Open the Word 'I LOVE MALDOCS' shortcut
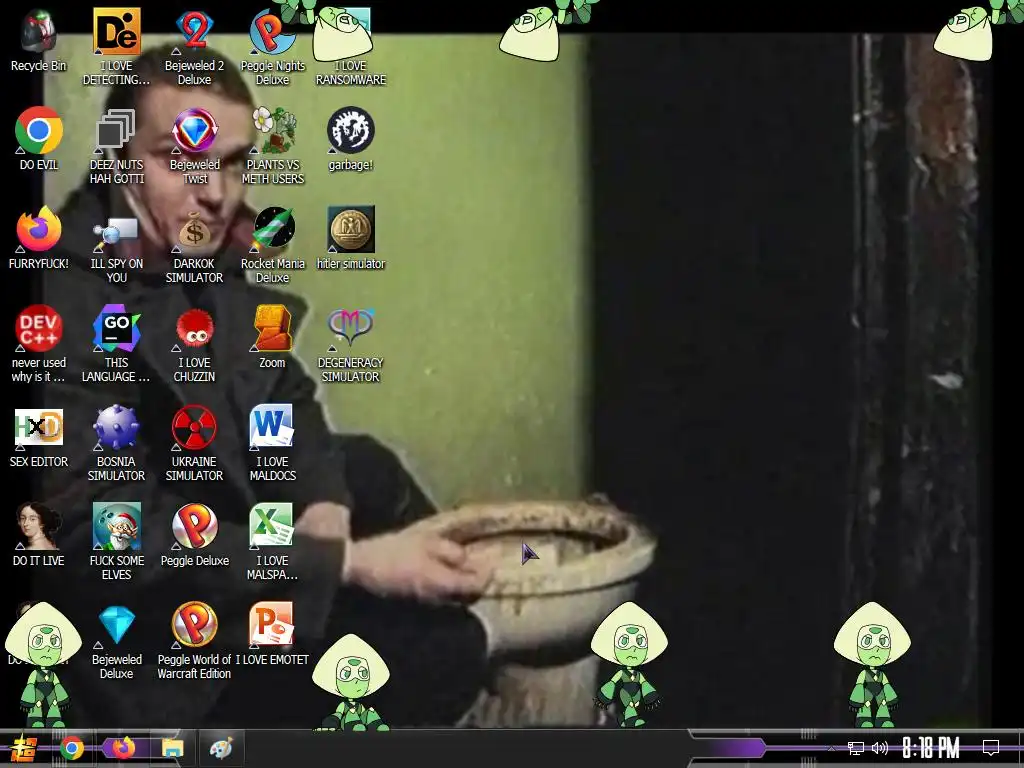Viewport: 1024px width, 768px height. click(x=272, y=428)
